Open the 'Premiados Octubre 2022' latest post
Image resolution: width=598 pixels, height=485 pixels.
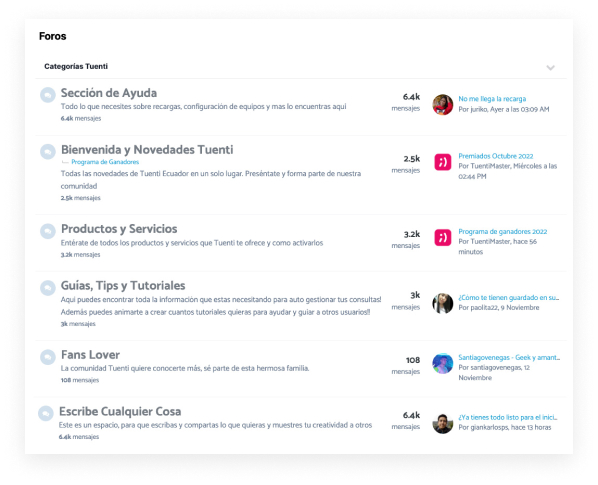495,156
